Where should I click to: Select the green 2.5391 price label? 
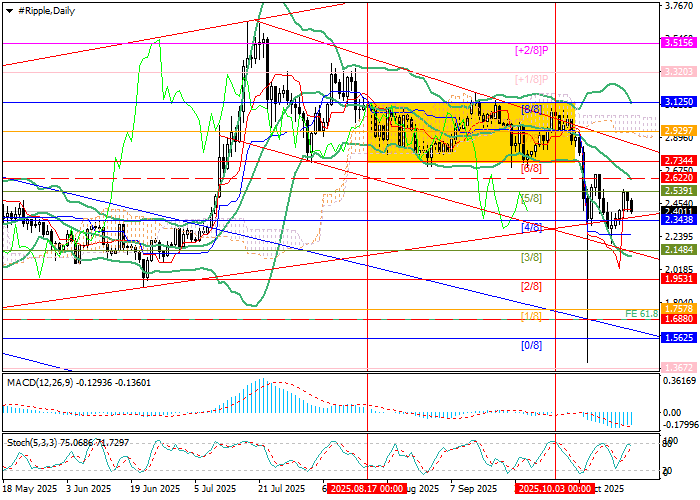[679, 191]
